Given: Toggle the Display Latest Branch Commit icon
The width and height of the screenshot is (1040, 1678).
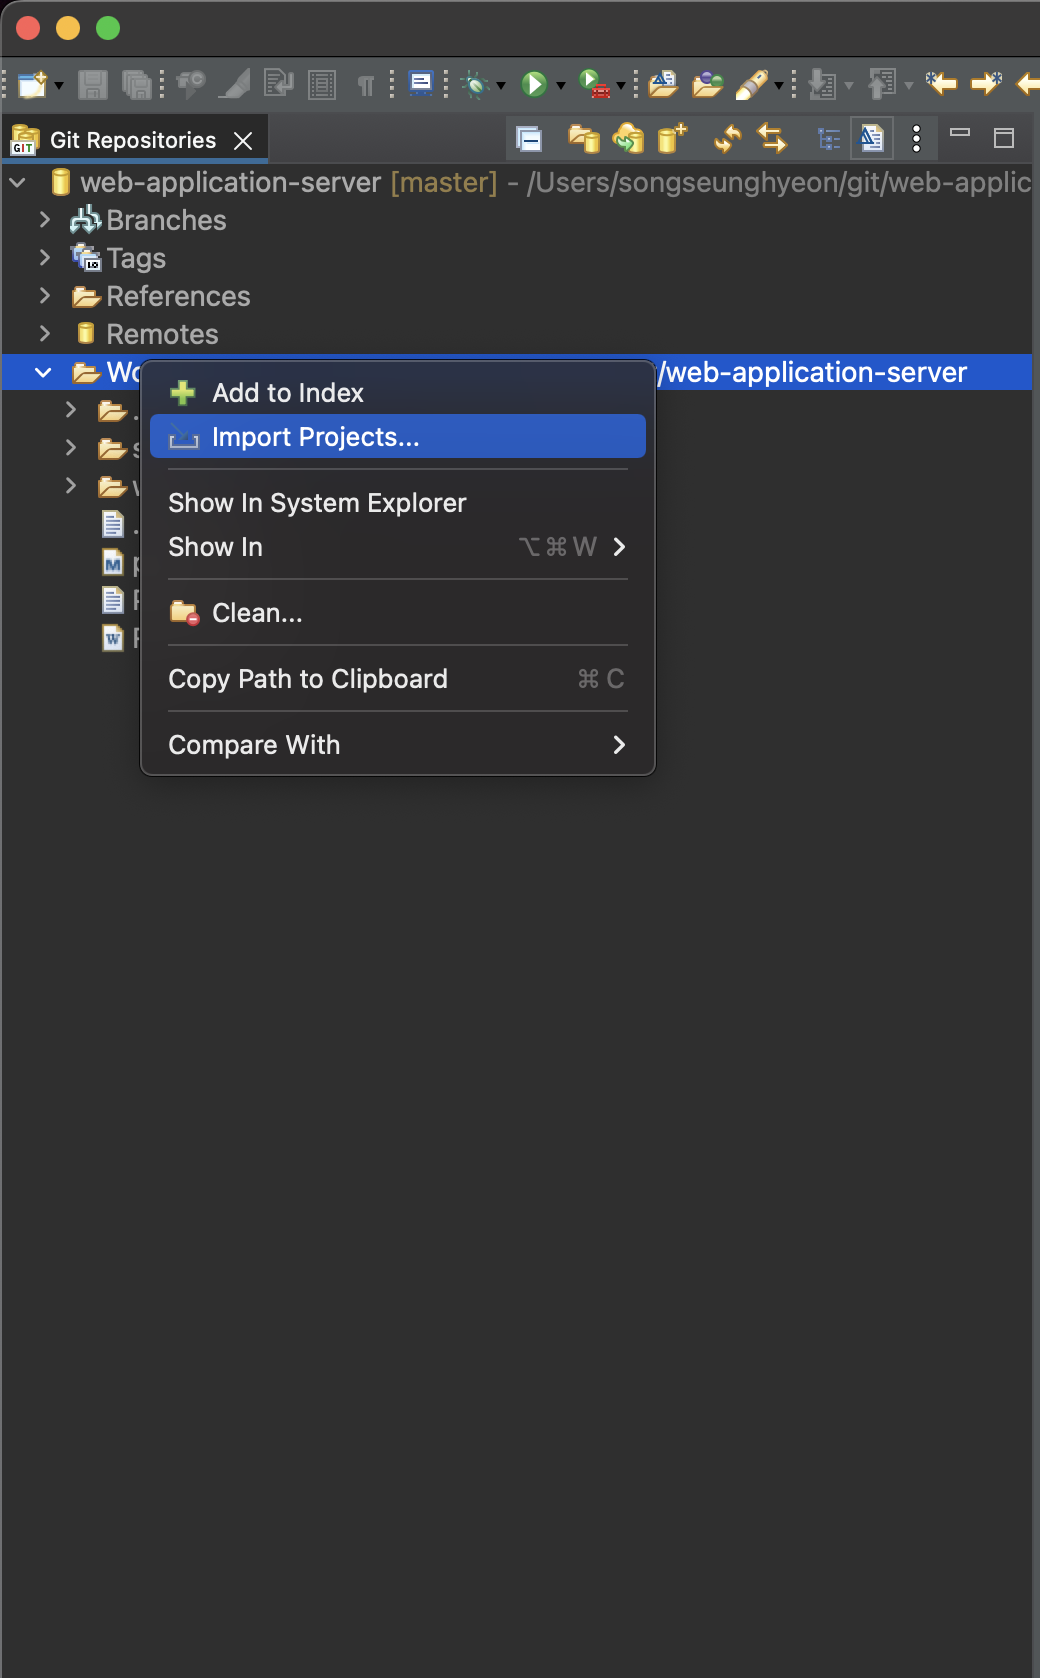Looking at the screenshot, I should pos(871,139).
